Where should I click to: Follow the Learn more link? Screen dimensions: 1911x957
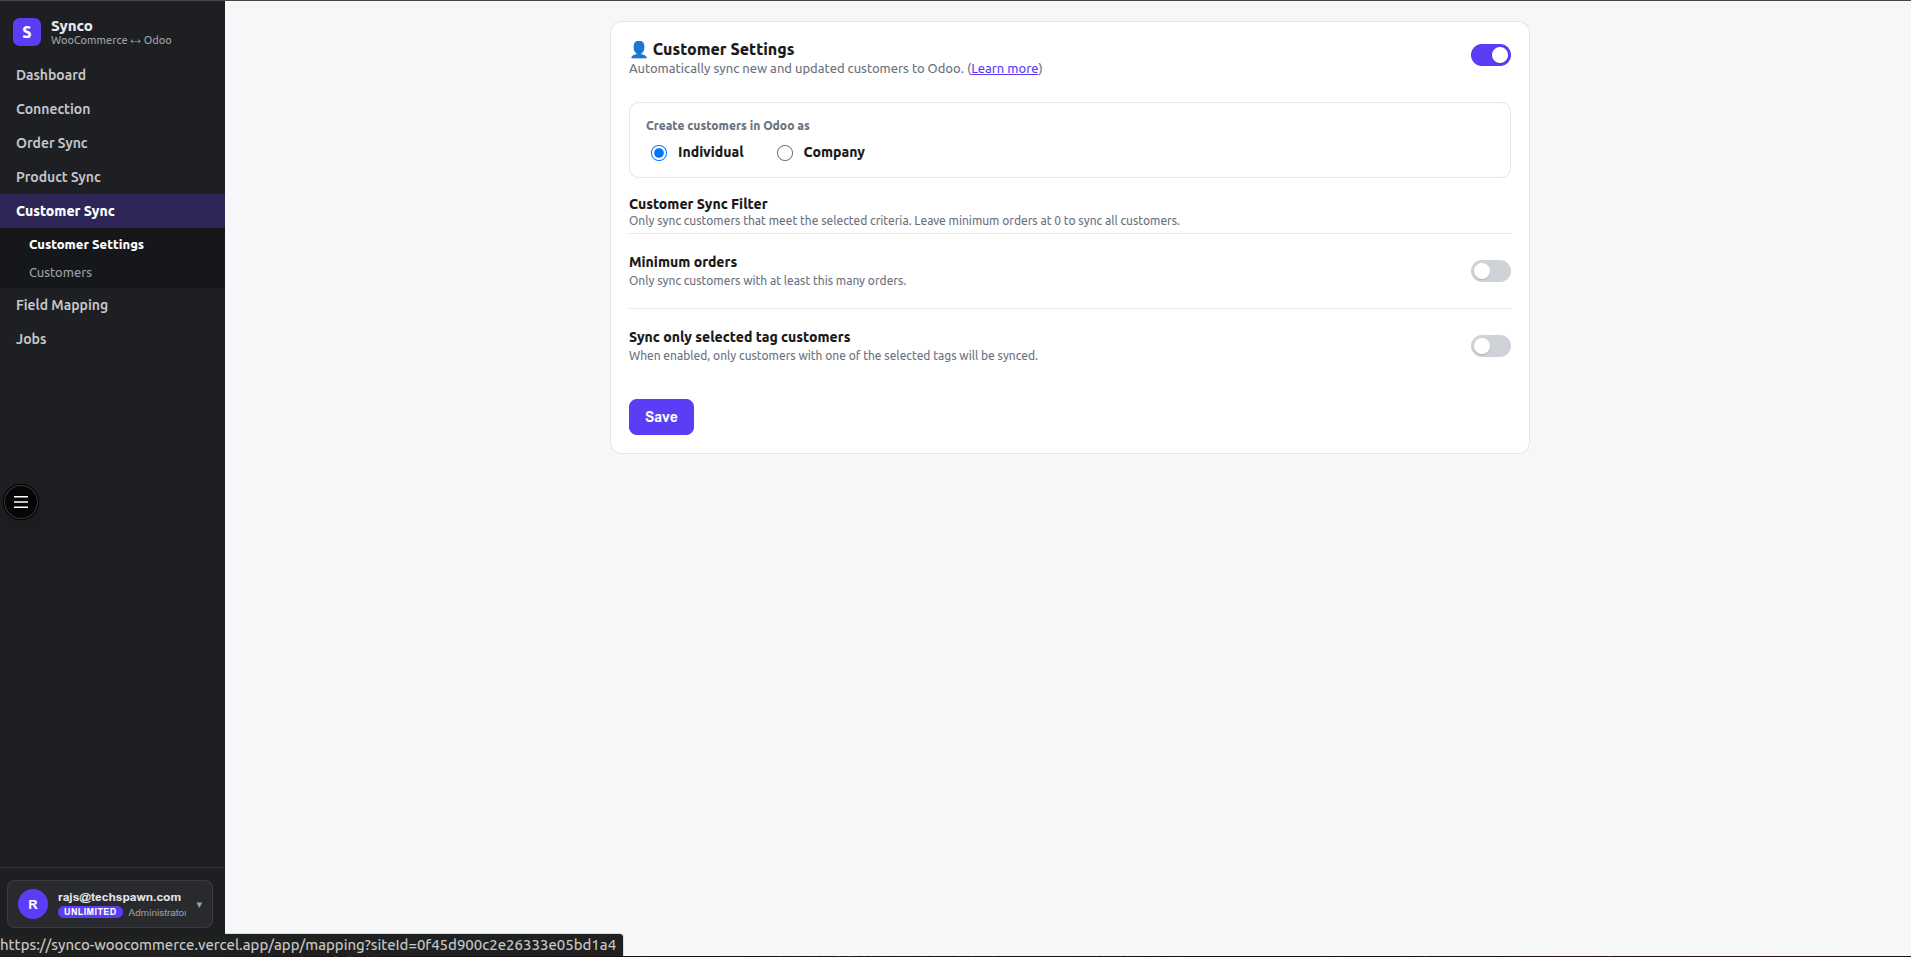(x=1004, y=69)
